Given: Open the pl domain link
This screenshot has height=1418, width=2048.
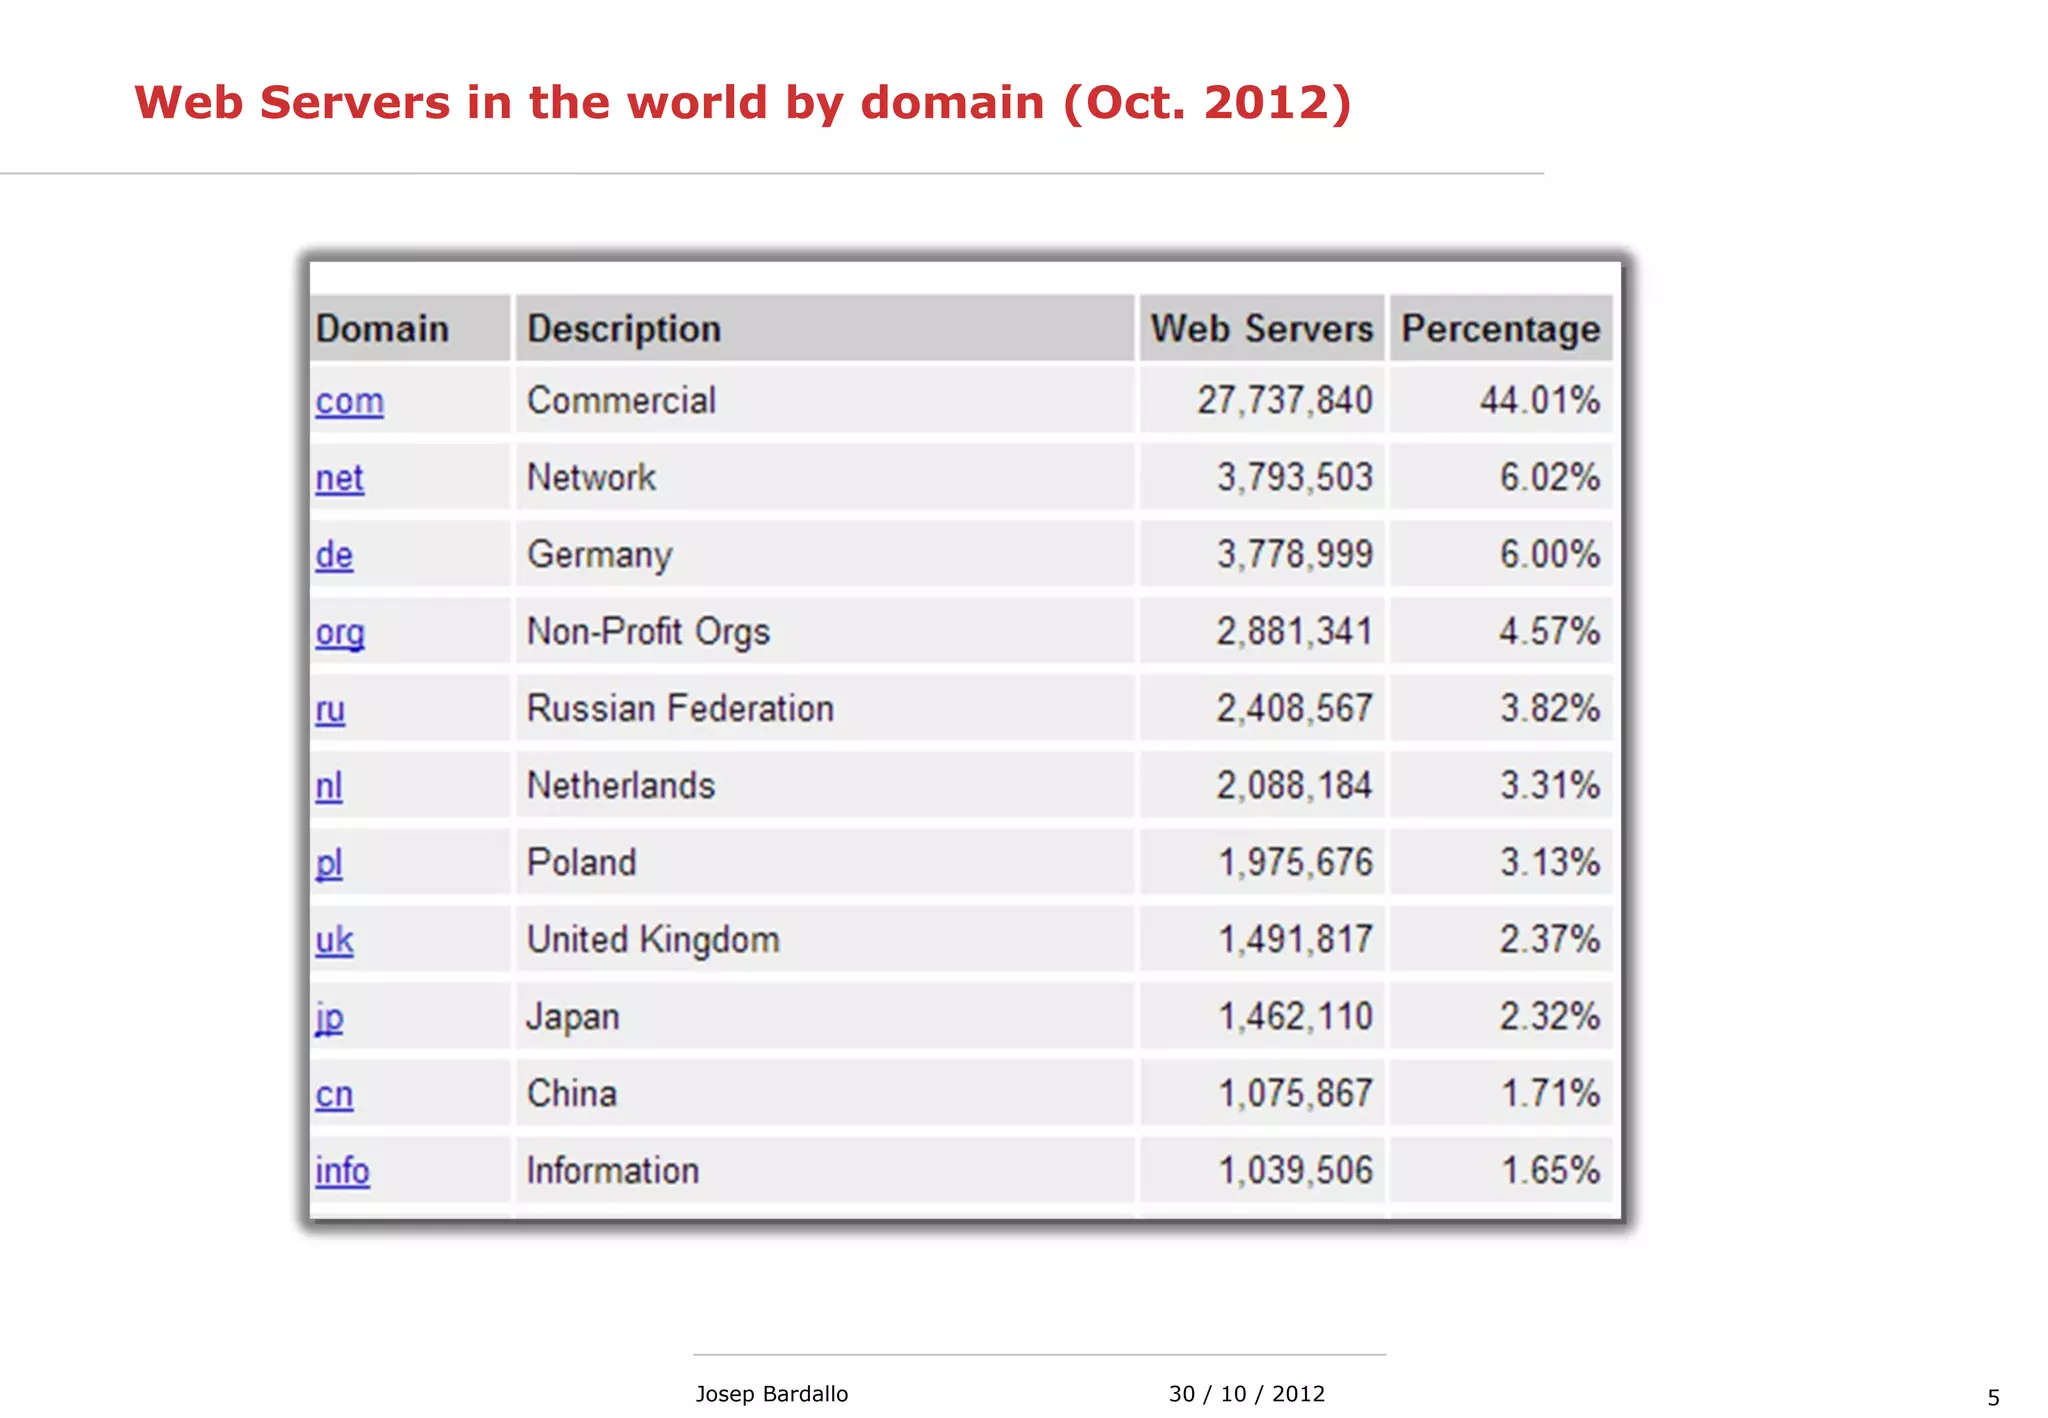Looking at the screenshot, I should click(x=329, y=864).
